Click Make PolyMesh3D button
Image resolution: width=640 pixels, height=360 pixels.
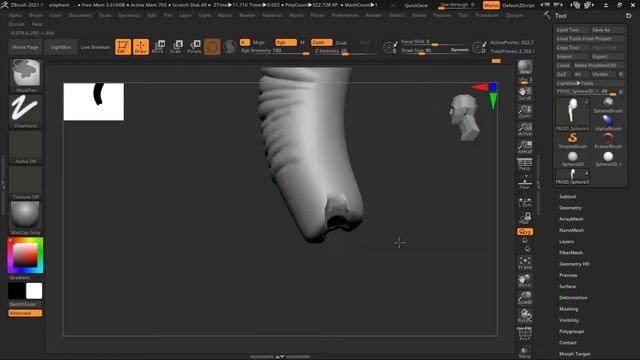pyautogui.click(x=598, y=65)
